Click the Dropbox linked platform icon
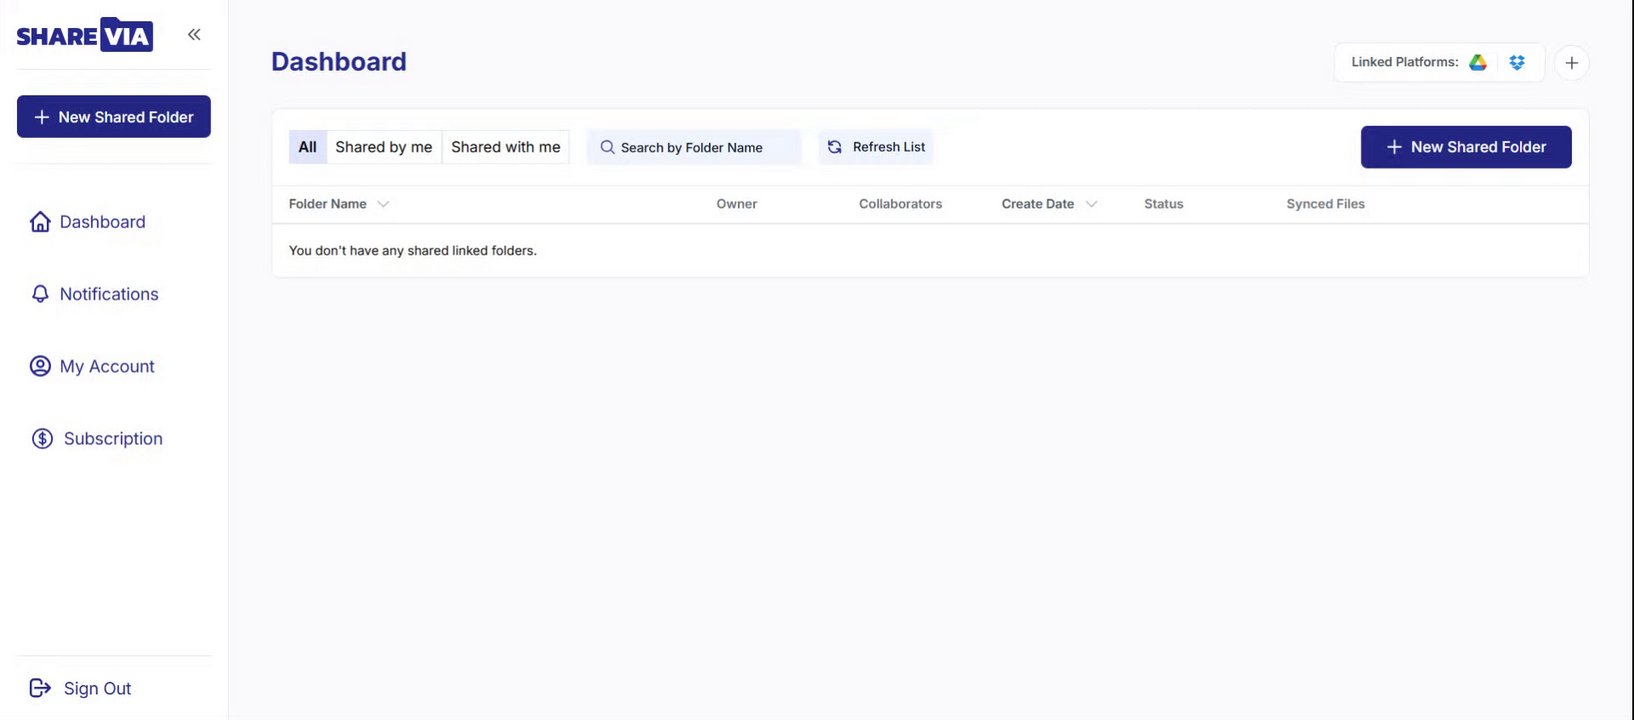This screenshot has width=1634, height=720. pyautogui.click(x=1517, y=62)
